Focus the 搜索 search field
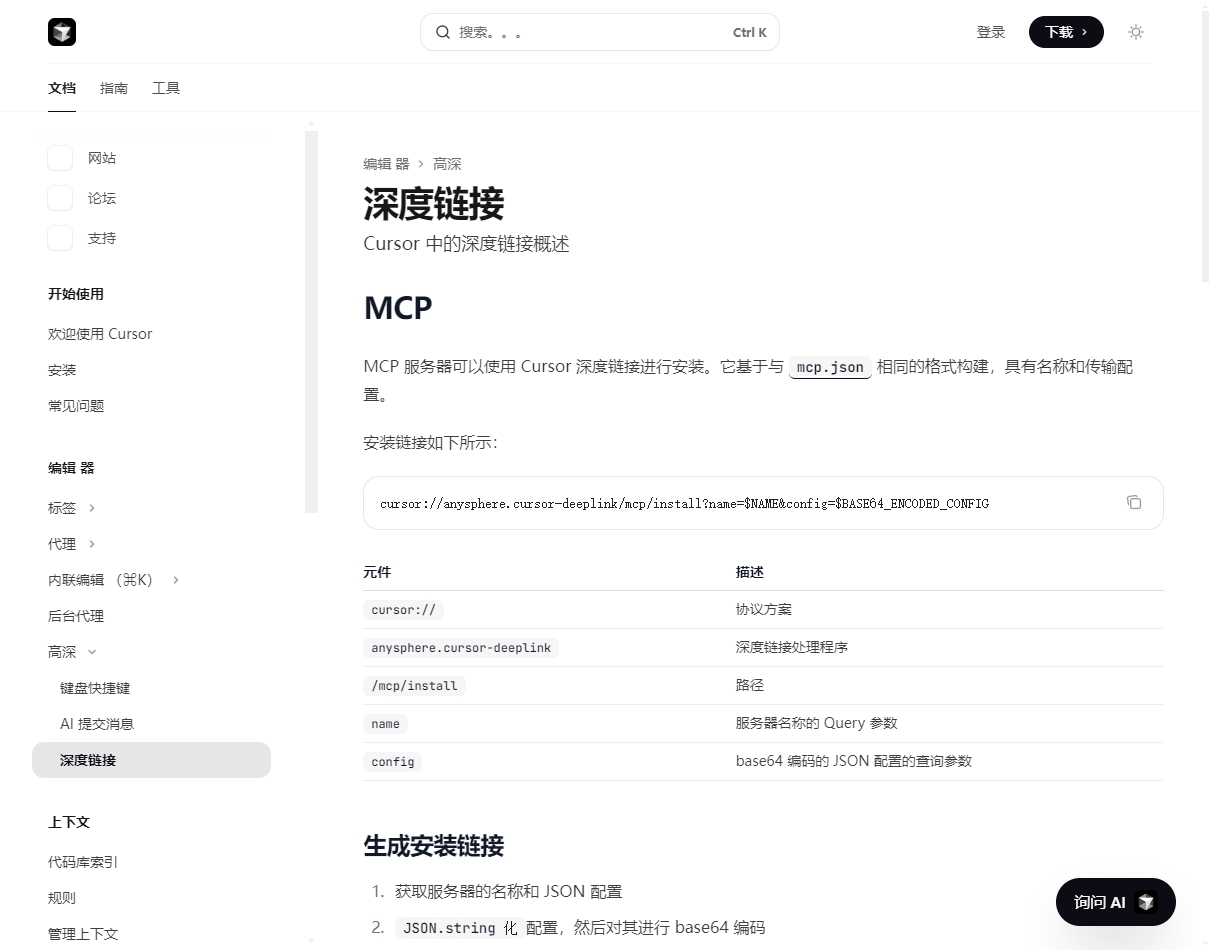1211x950 pixels. click(x=600, y=32)
